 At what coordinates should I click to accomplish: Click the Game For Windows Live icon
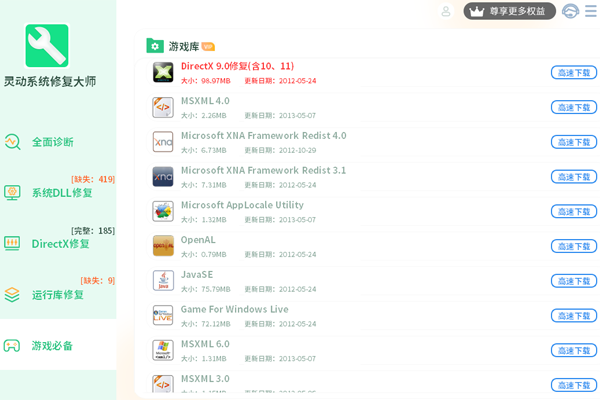(x=162, y=316)
